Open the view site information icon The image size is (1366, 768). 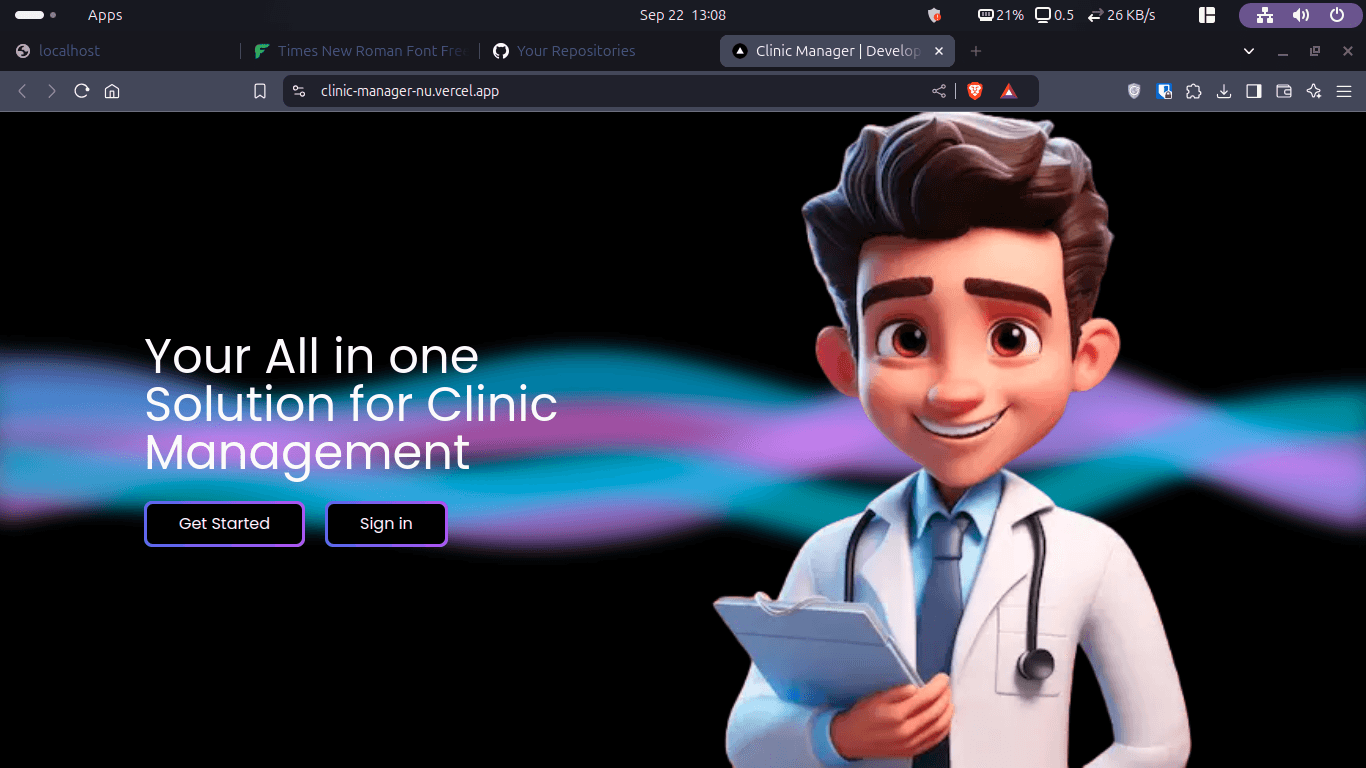[x=298, y=91]
